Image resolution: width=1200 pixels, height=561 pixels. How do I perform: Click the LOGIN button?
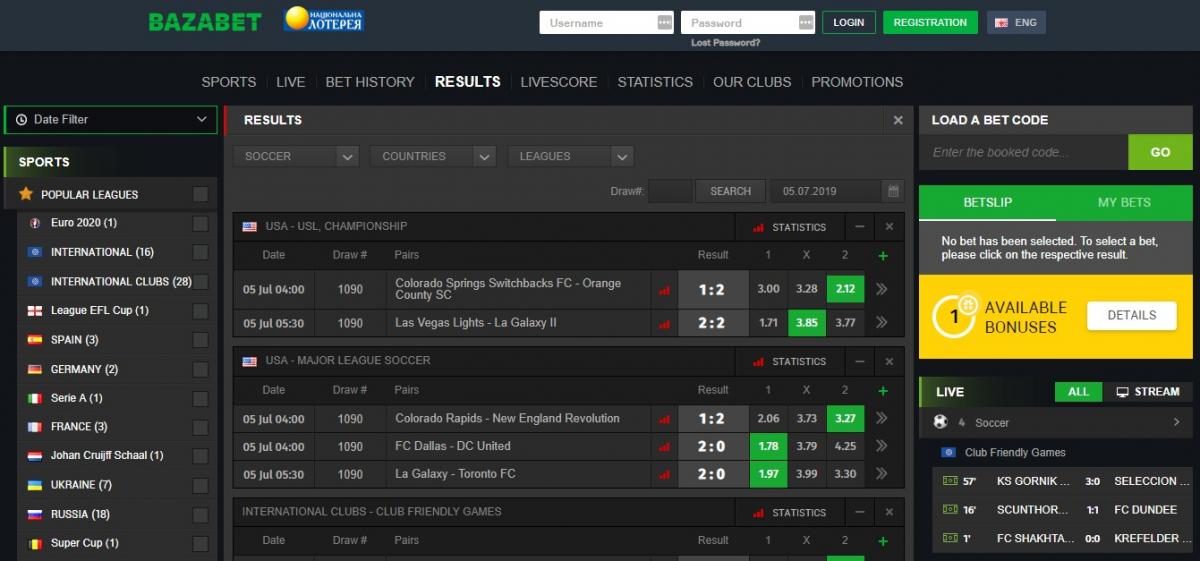point(849,22)
